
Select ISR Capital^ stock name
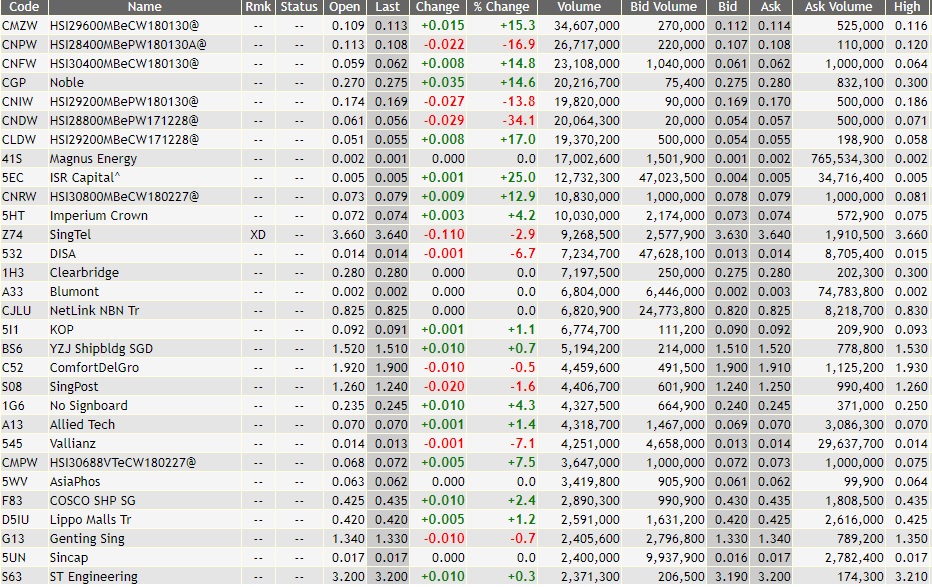[85, 178]
